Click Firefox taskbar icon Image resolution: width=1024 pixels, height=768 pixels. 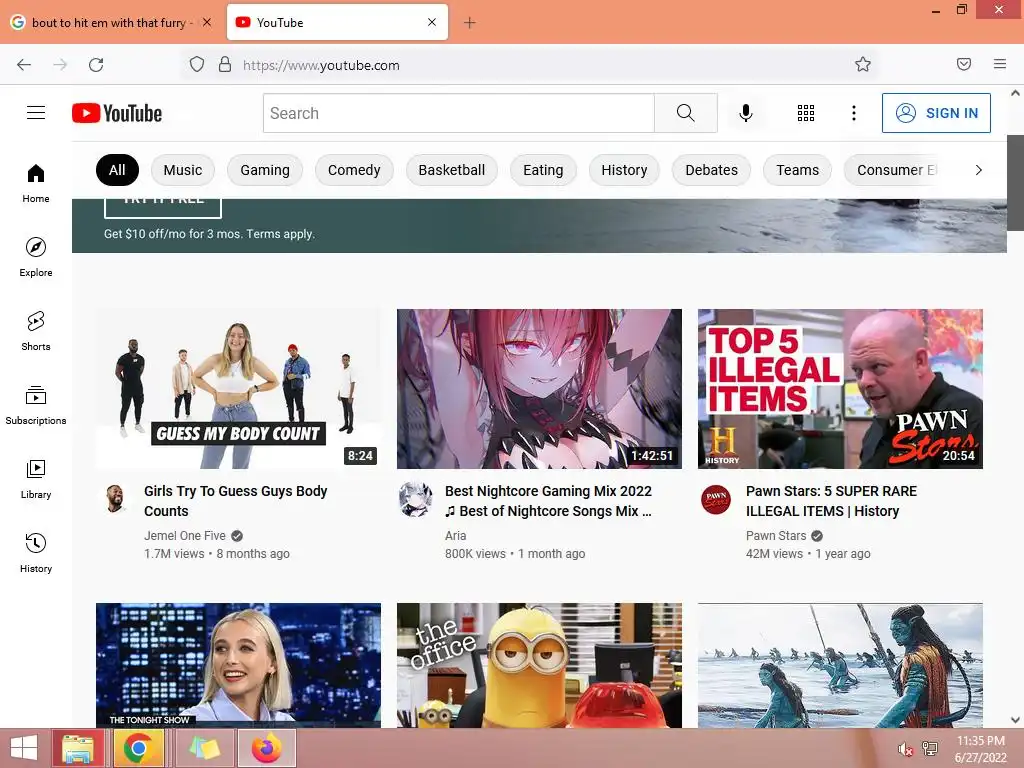267,748
